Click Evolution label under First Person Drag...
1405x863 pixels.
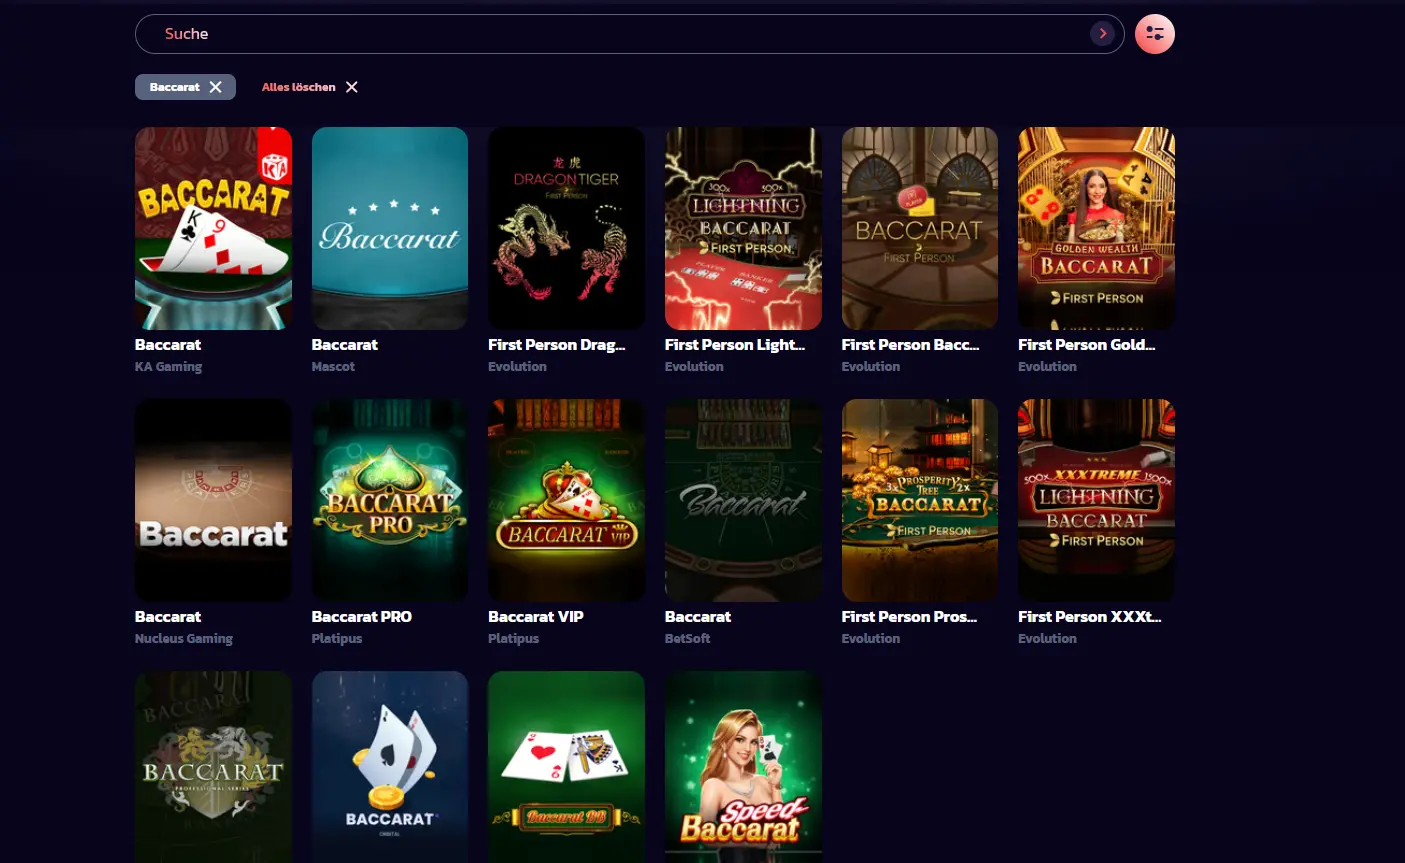[x=517, y=367]
